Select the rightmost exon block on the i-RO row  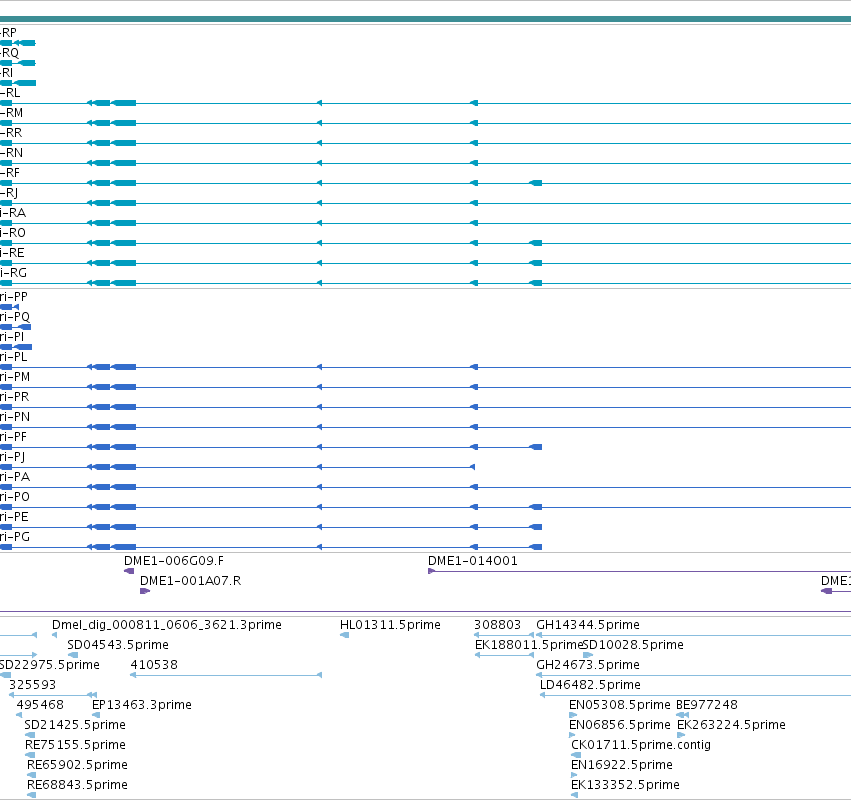[x=536, y=243]
